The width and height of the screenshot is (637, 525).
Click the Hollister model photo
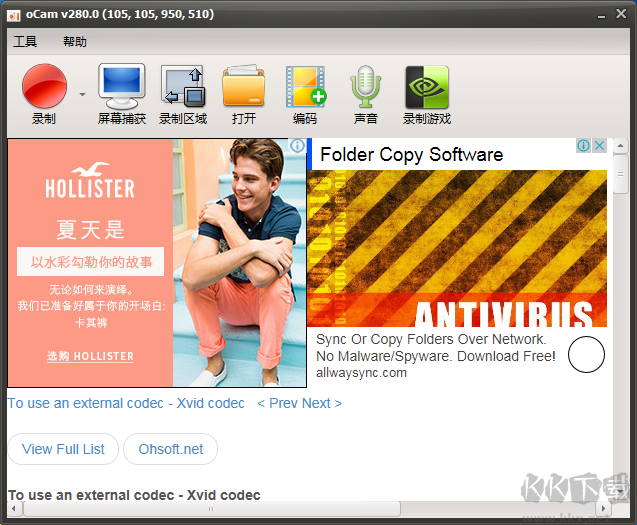(239, 263)
